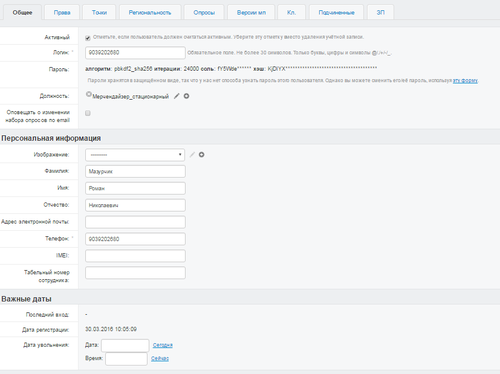This screenshot has width=500, height=374.
Task: Focus the Табельный номер сотрудника field
Action: coord(135,273)
